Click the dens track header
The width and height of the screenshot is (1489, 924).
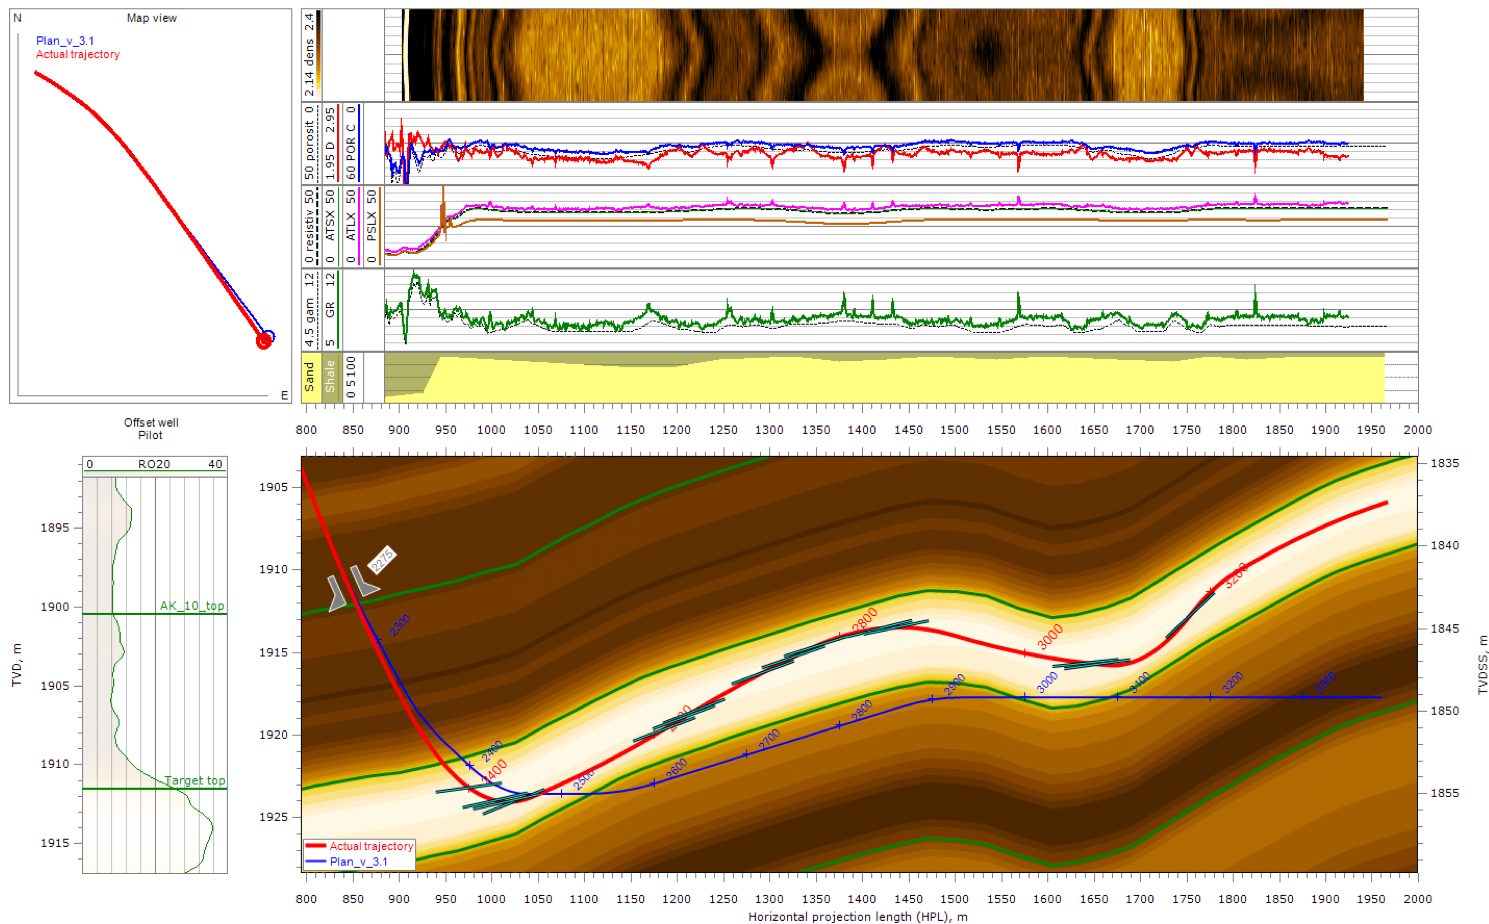coord(310,55)
